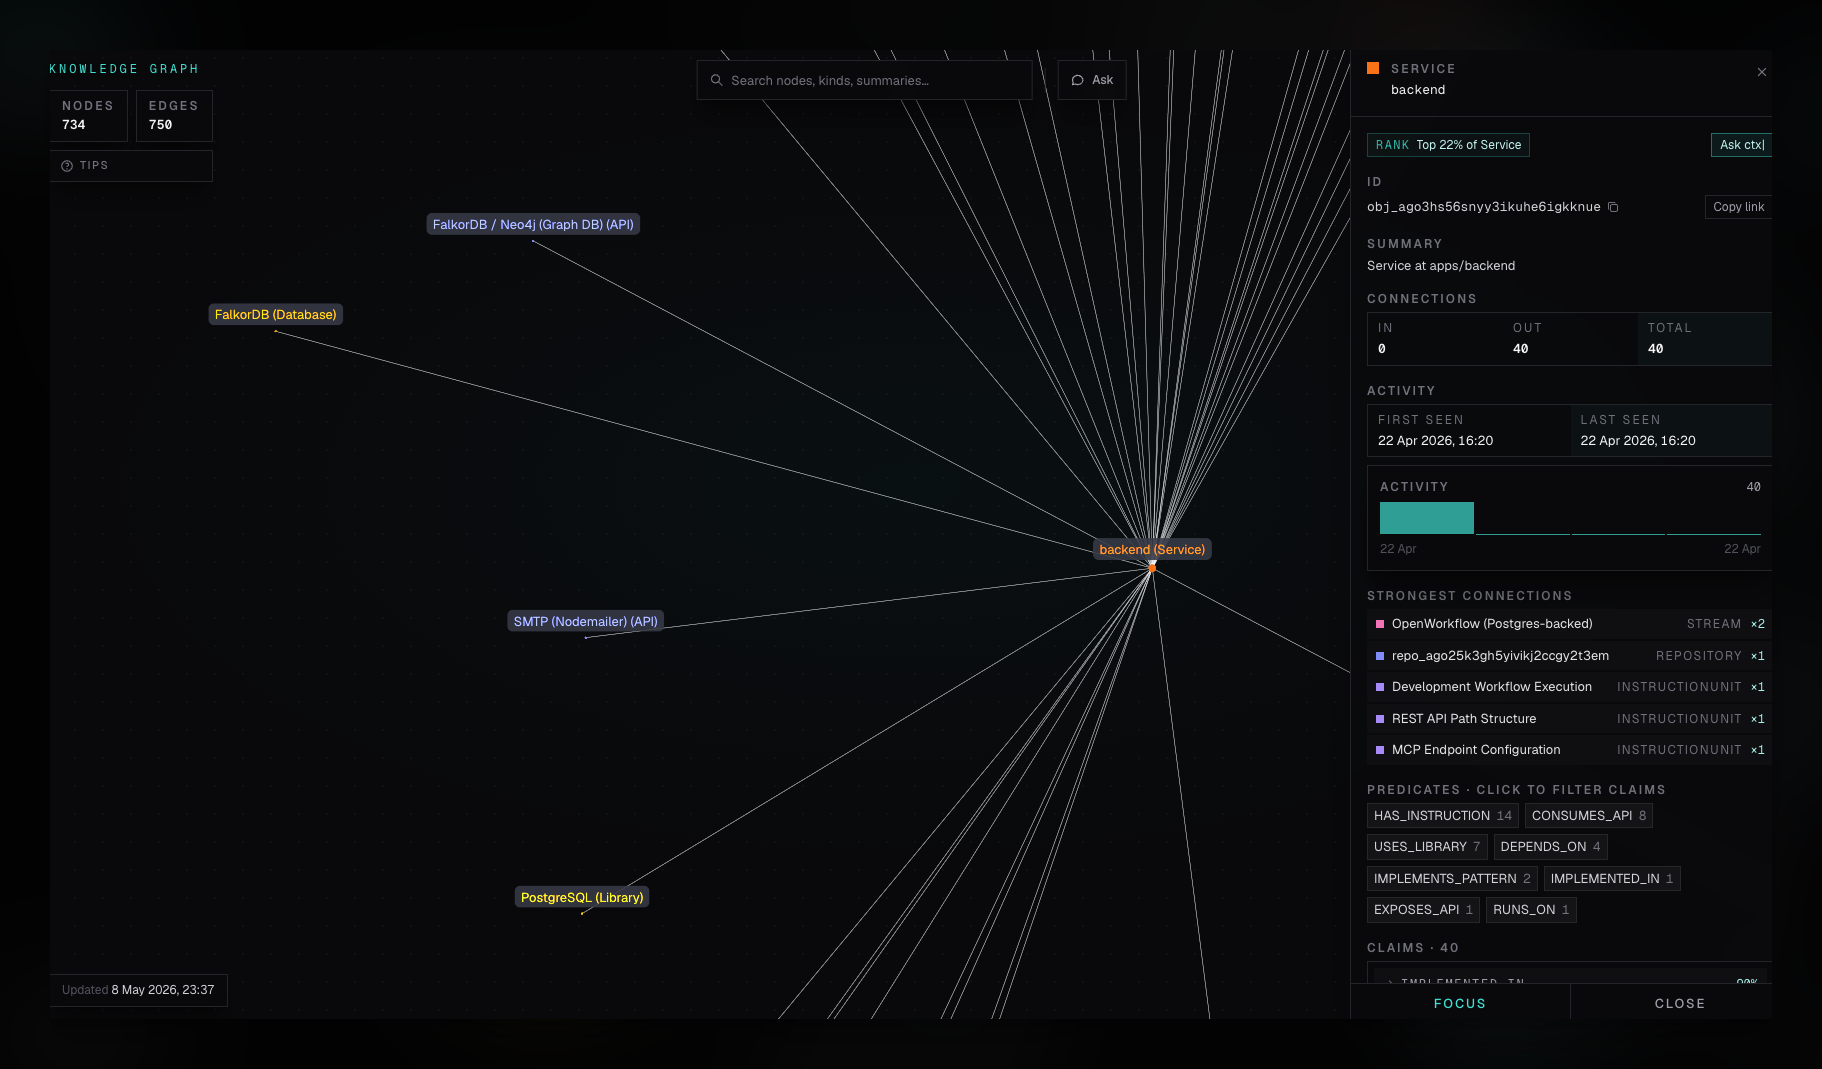1822x1069 pixels.
Task: Open the MCP Endpoint Configuration connection
Action: 1569,750
